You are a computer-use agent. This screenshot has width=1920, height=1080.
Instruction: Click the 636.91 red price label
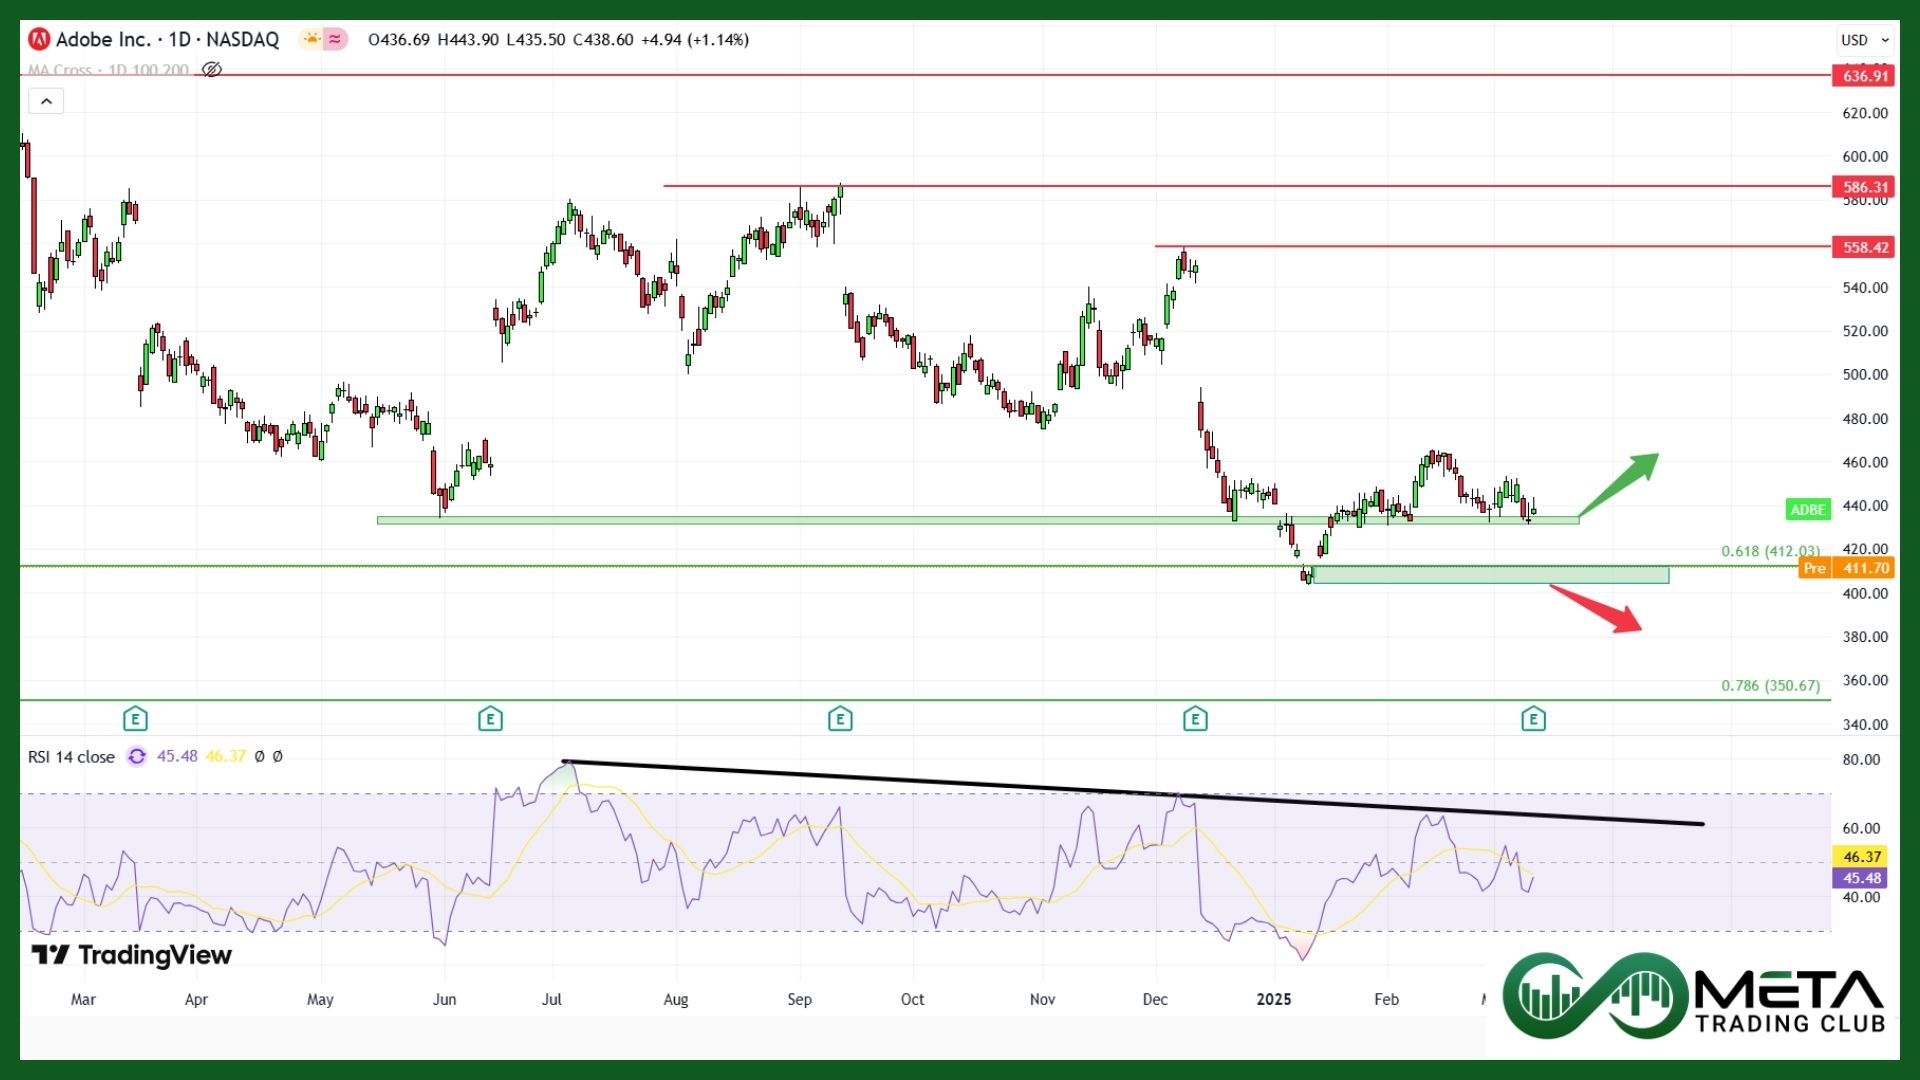1864,76
